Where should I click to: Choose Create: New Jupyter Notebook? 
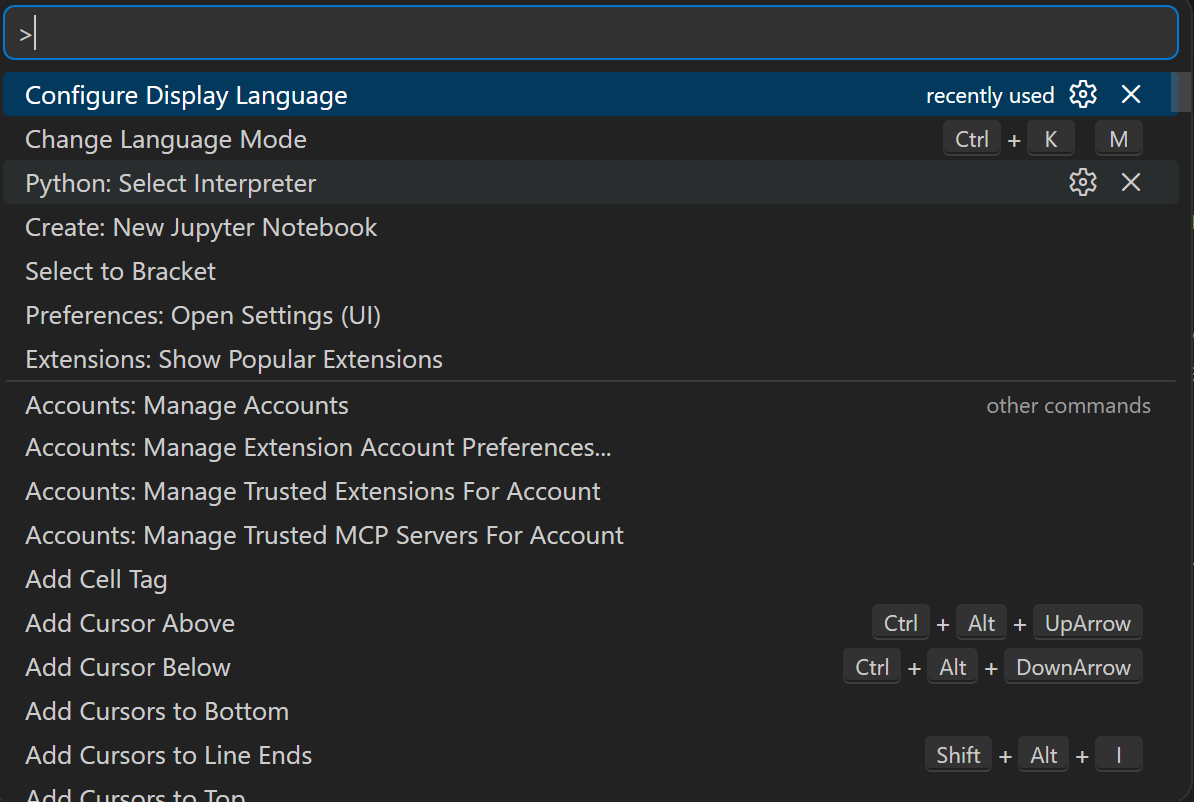click(x=591, y=227)
